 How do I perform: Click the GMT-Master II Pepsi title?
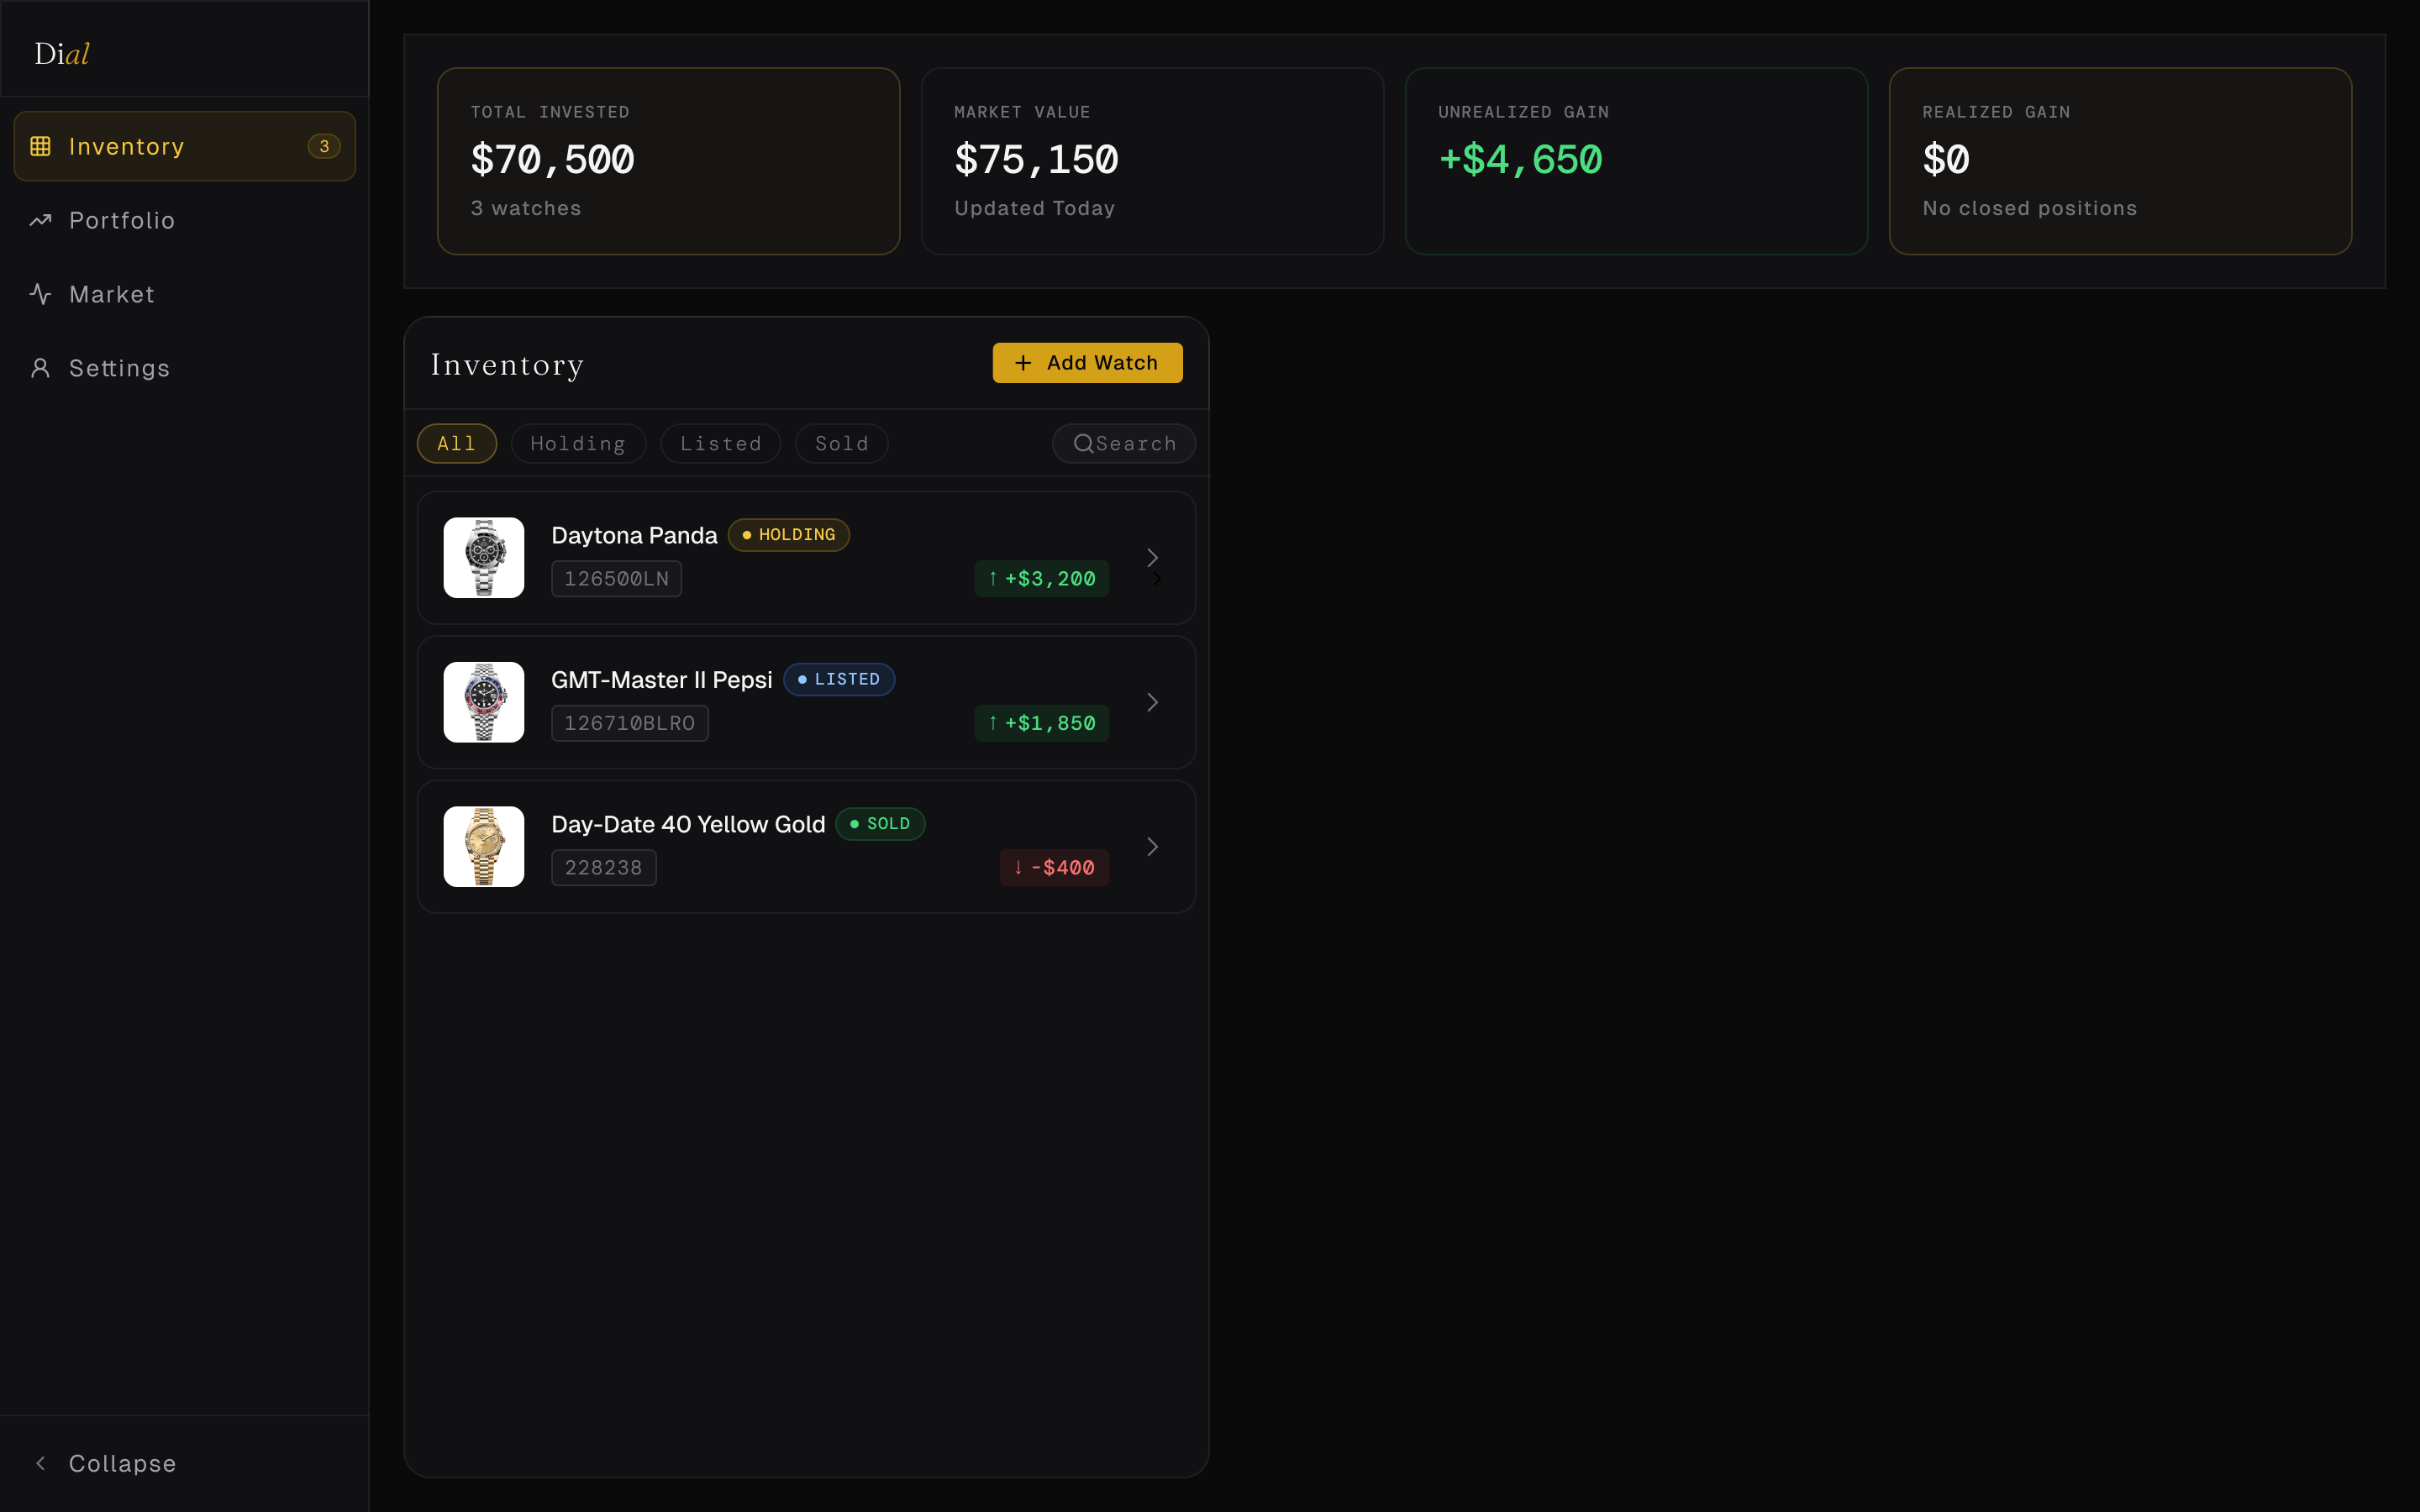(661, 680)
